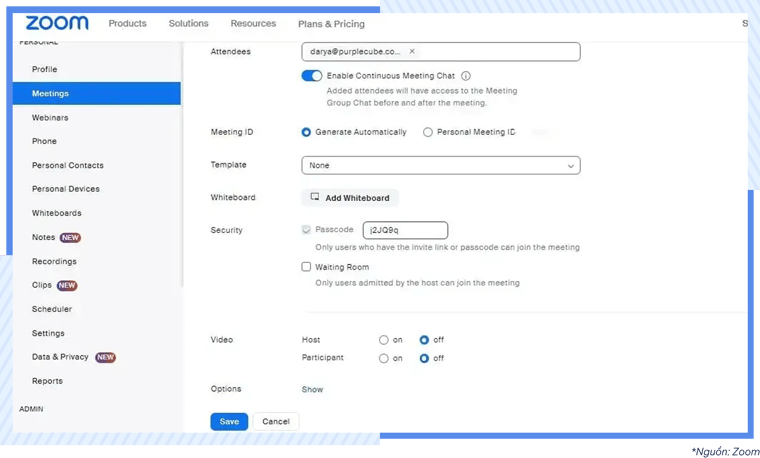This screenshot has width=760, height=458.
Task: Click the NEW badge beside Notes
Action: pos(70,237)
